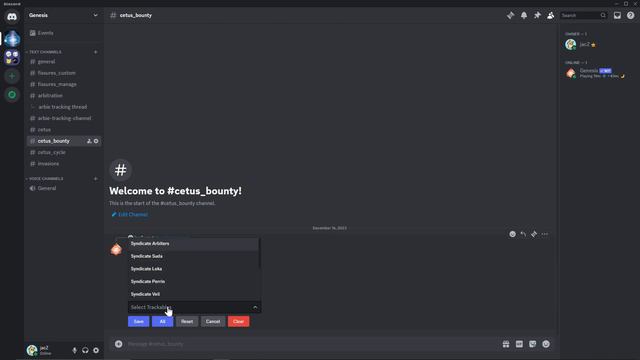Join the General voice channel
This screenshot has height=360, width=640.
pos(63,188)
